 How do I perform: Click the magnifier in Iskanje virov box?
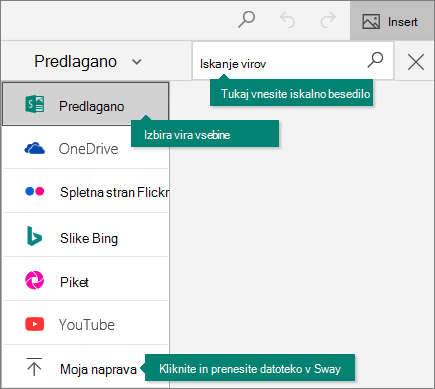tap(375, 60)
